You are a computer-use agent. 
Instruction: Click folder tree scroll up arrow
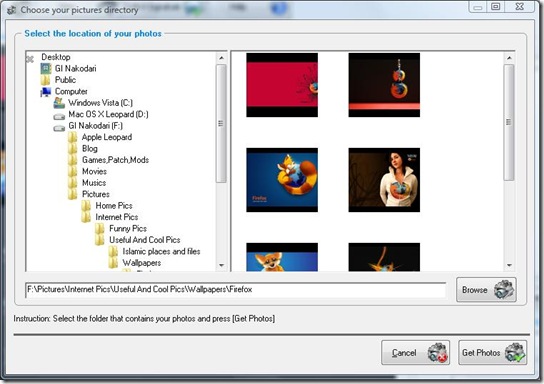click(x=221, y=58)
